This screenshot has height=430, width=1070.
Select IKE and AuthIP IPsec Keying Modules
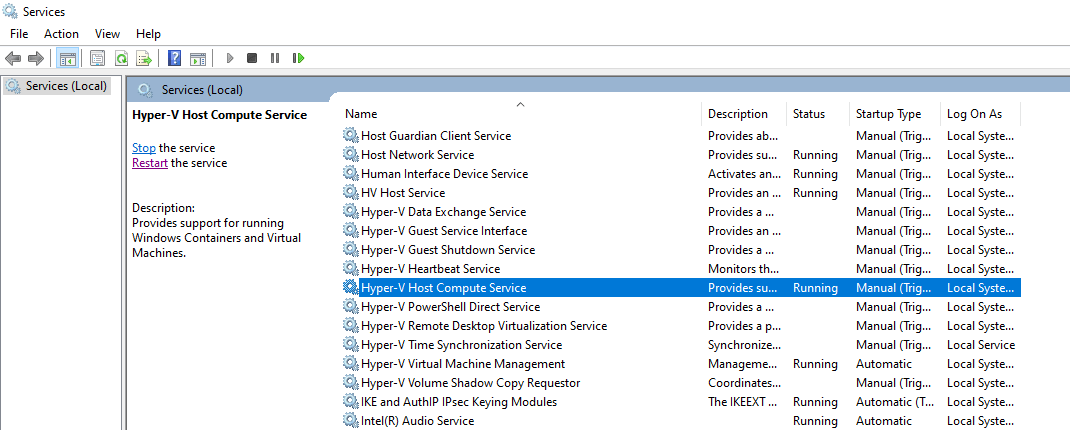[x=459, y=401]
